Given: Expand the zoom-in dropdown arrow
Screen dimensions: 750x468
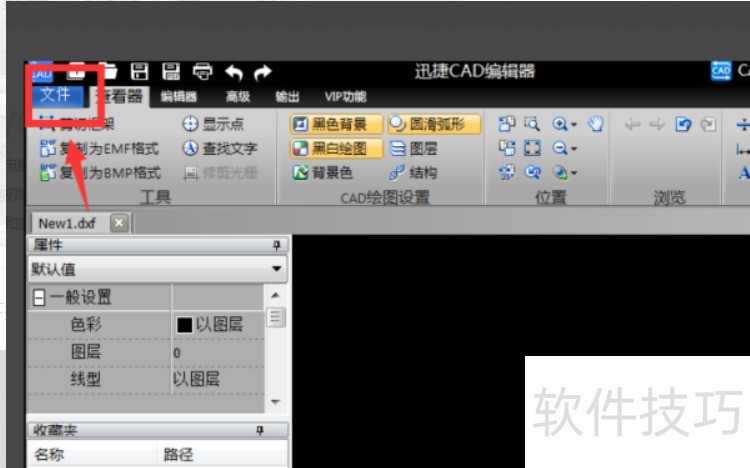Looking at the screenshot, I should [x=574, y=124].
